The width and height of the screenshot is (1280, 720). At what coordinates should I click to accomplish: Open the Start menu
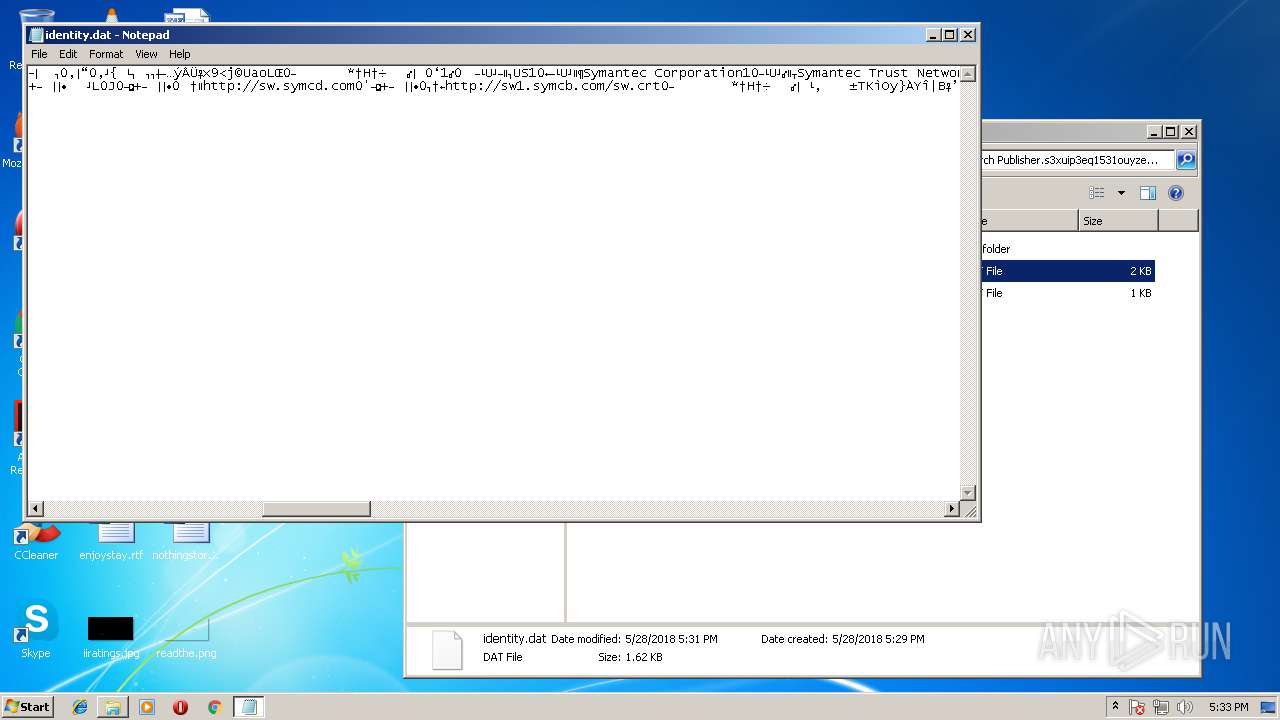[x=27, y=707]
